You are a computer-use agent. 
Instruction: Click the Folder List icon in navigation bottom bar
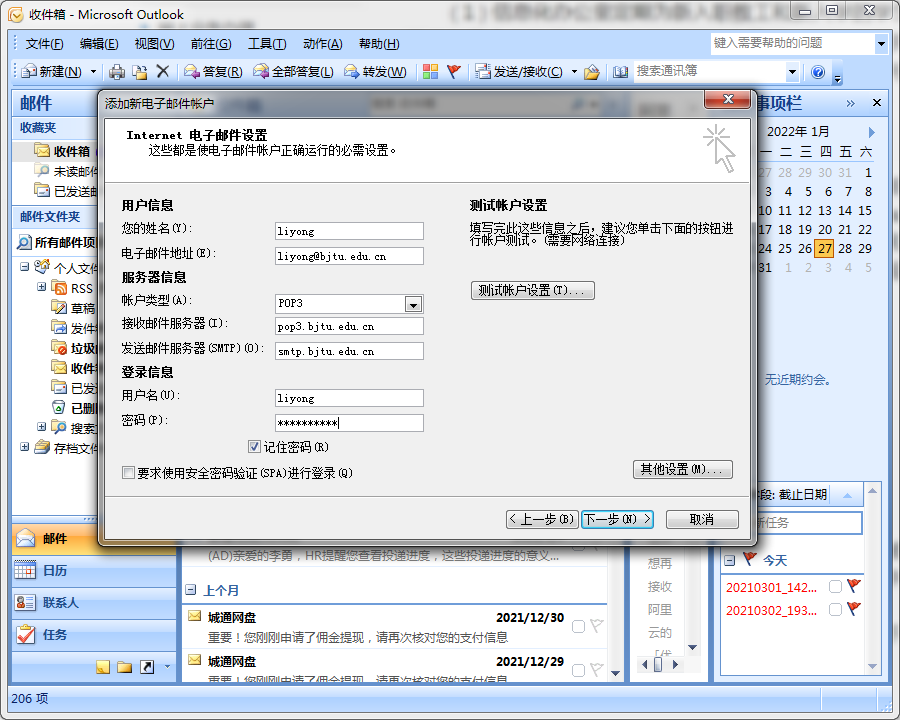click(125, 667)
